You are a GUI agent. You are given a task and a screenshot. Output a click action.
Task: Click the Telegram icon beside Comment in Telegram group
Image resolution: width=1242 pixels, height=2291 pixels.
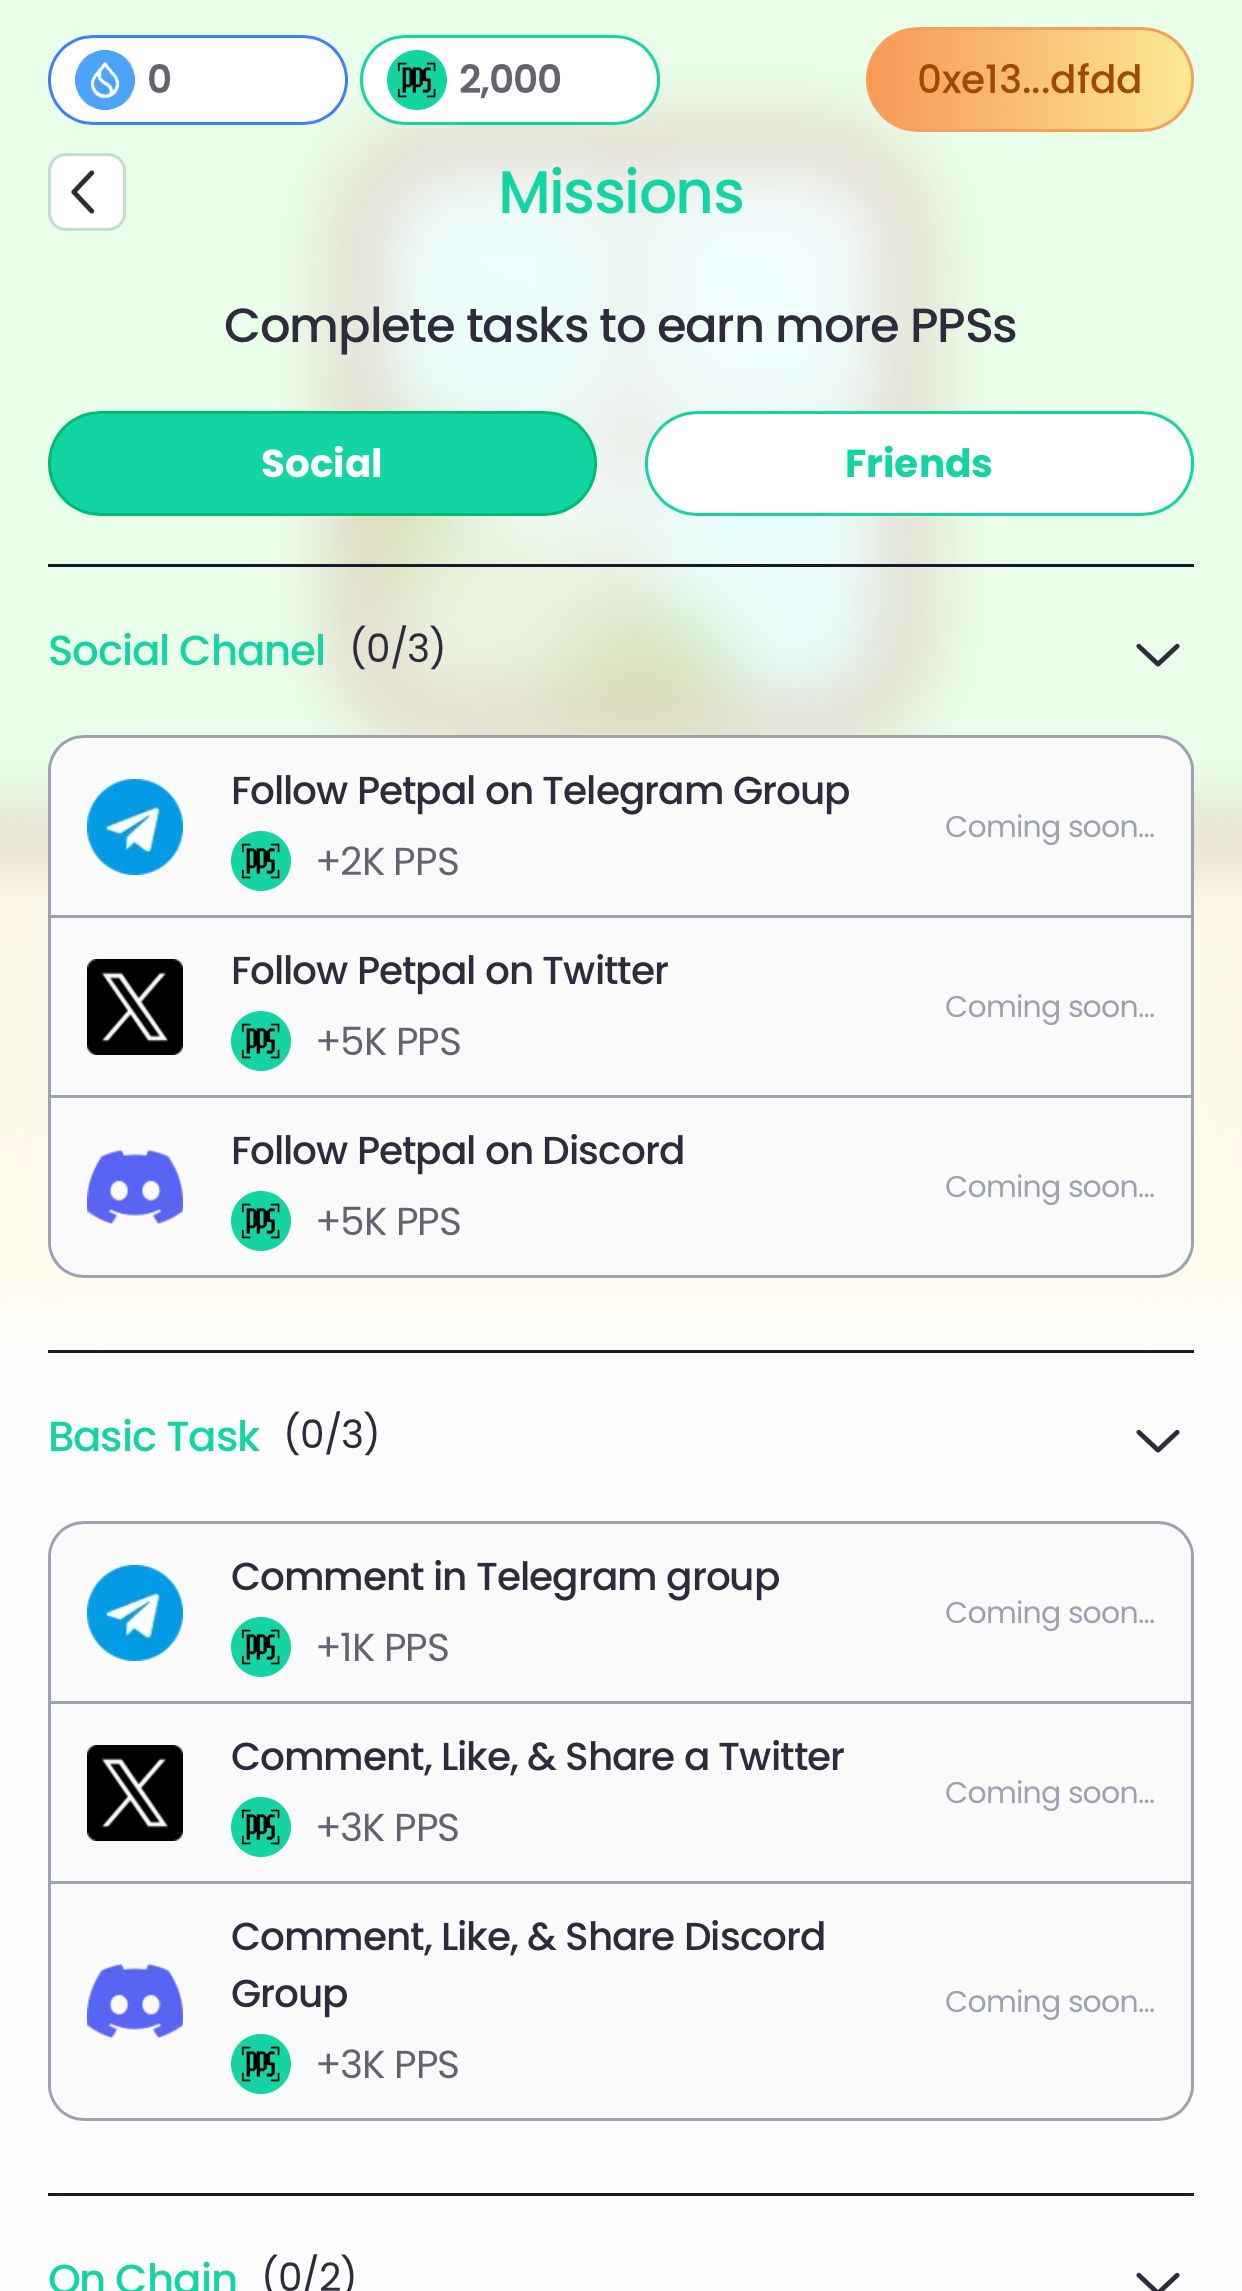tap(134, 1612)
